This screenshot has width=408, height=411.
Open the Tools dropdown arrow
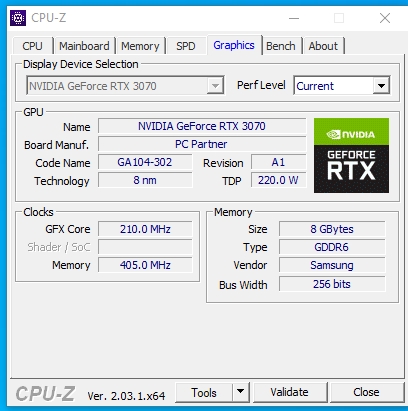241,392
